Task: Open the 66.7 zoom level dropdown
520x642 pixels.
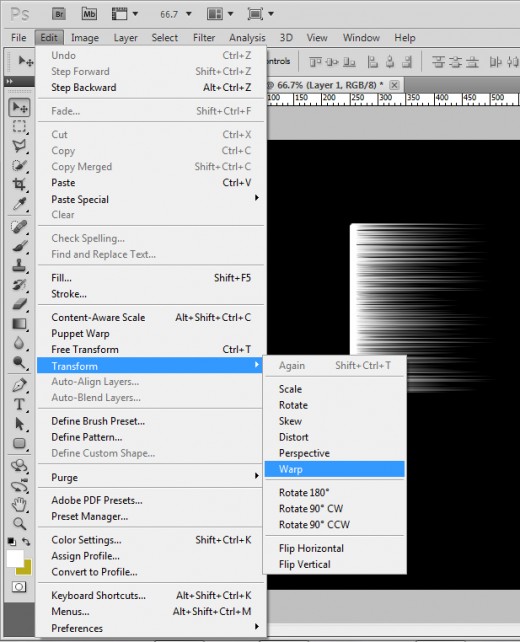Action: (176, 14)
